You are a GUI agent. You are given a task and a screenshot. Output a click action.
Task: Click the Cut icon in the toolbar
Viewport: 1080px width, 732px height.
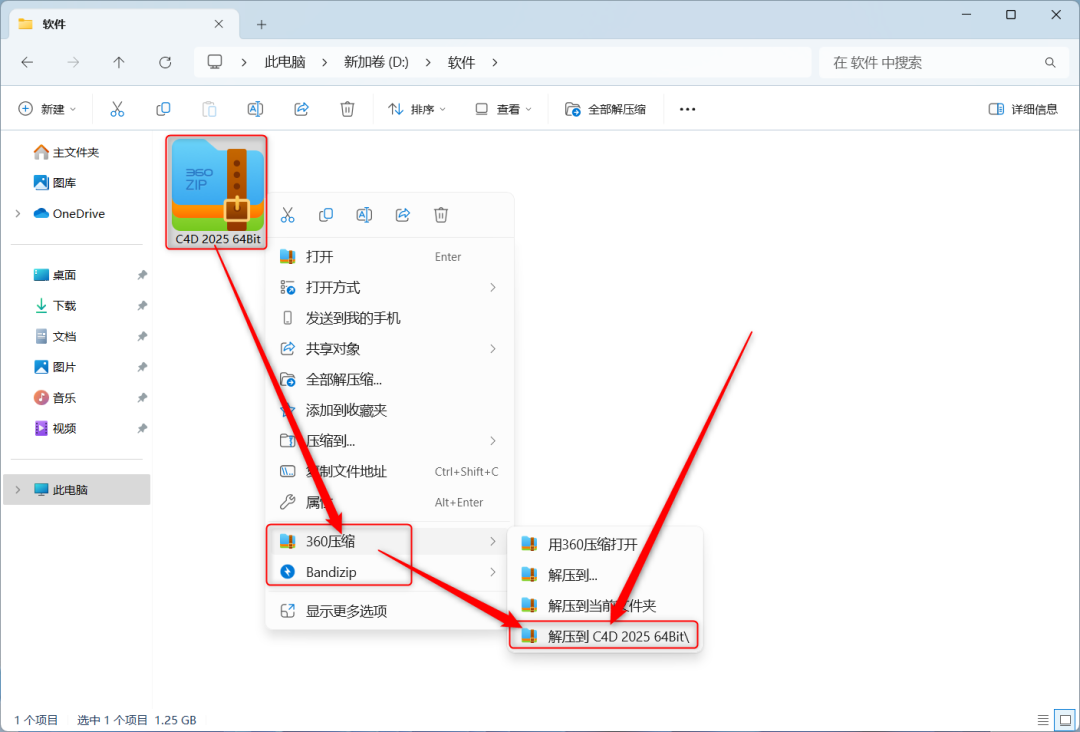pyautogui.click(x=117, y=109)
